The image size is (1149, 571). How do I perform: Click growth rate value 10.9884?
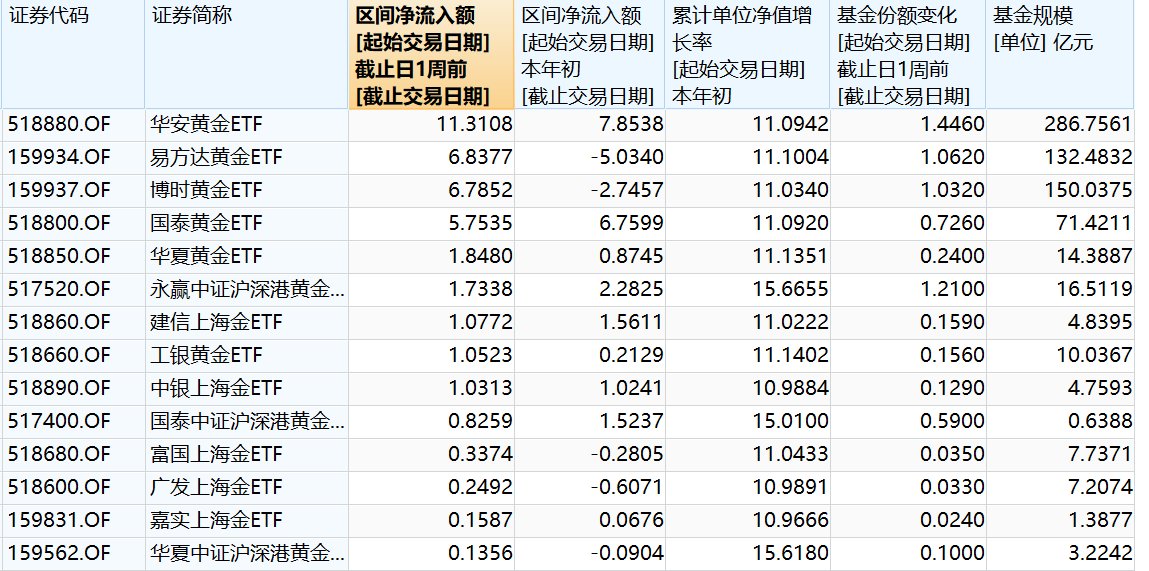pos(791,388)
